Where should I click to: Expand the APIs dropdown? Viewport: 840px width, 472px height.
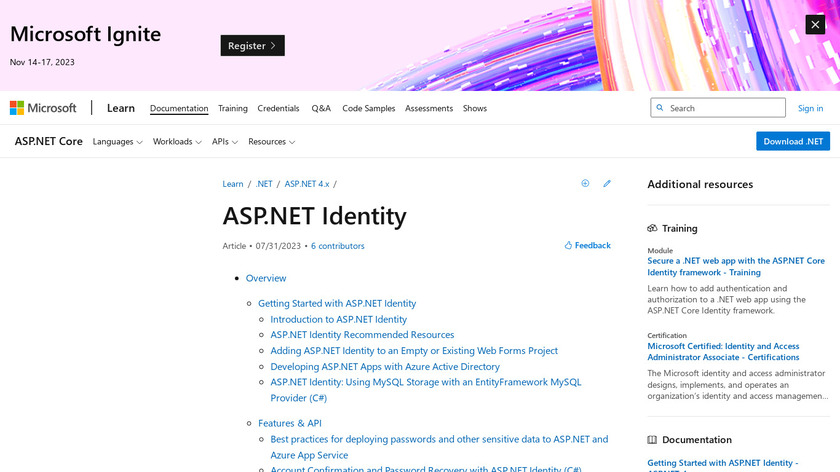pyautogui.click(x=224, y=141)
